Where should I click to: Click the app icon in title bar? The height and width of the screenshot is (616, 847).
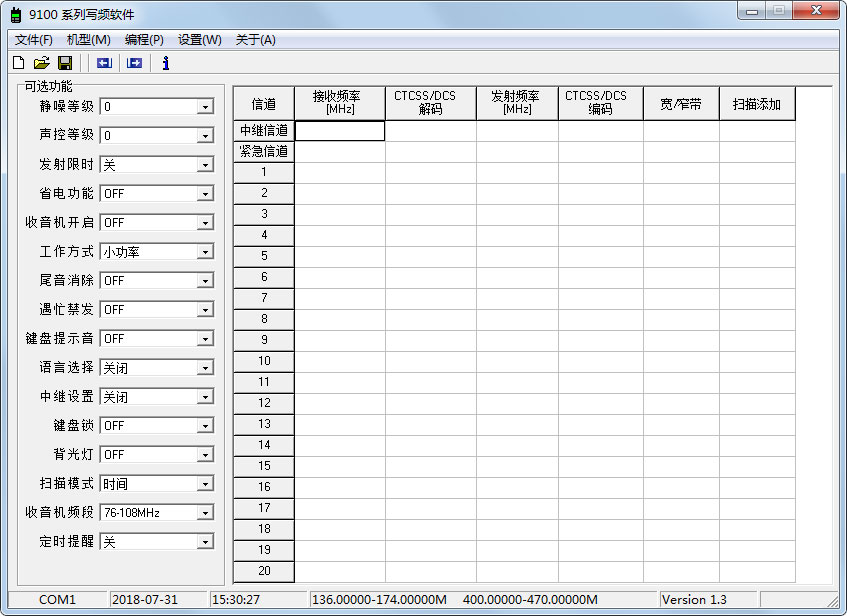tap(16, 15)
